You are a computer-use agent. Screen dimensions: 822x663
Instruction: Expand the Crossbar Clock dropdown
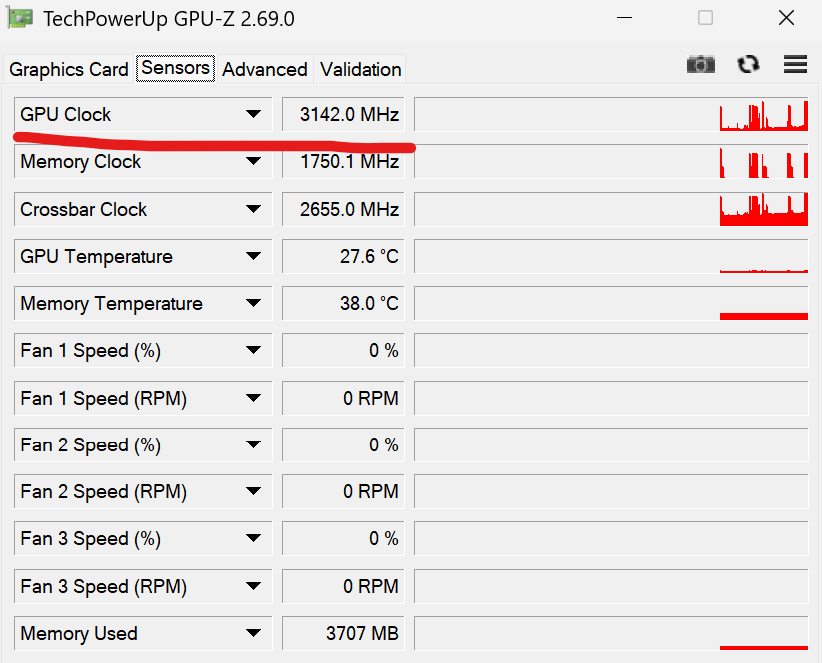pyautogui.click(x=253, y=209)
